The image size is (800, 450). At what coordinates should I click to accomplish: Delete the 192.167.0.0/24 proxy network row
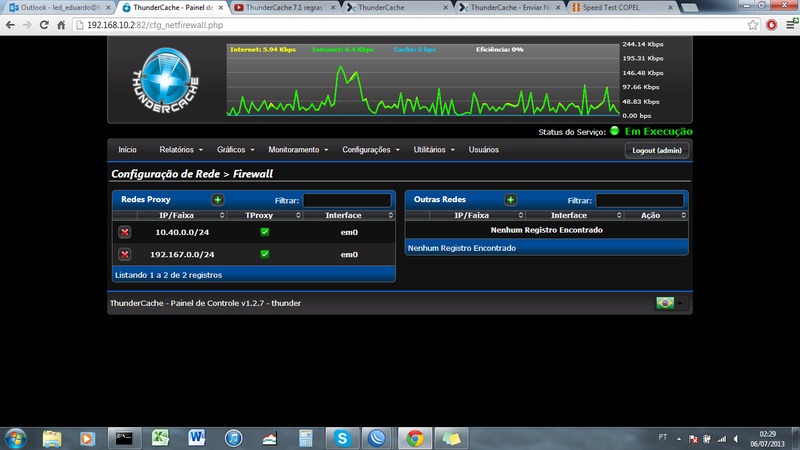click(124, 254)
